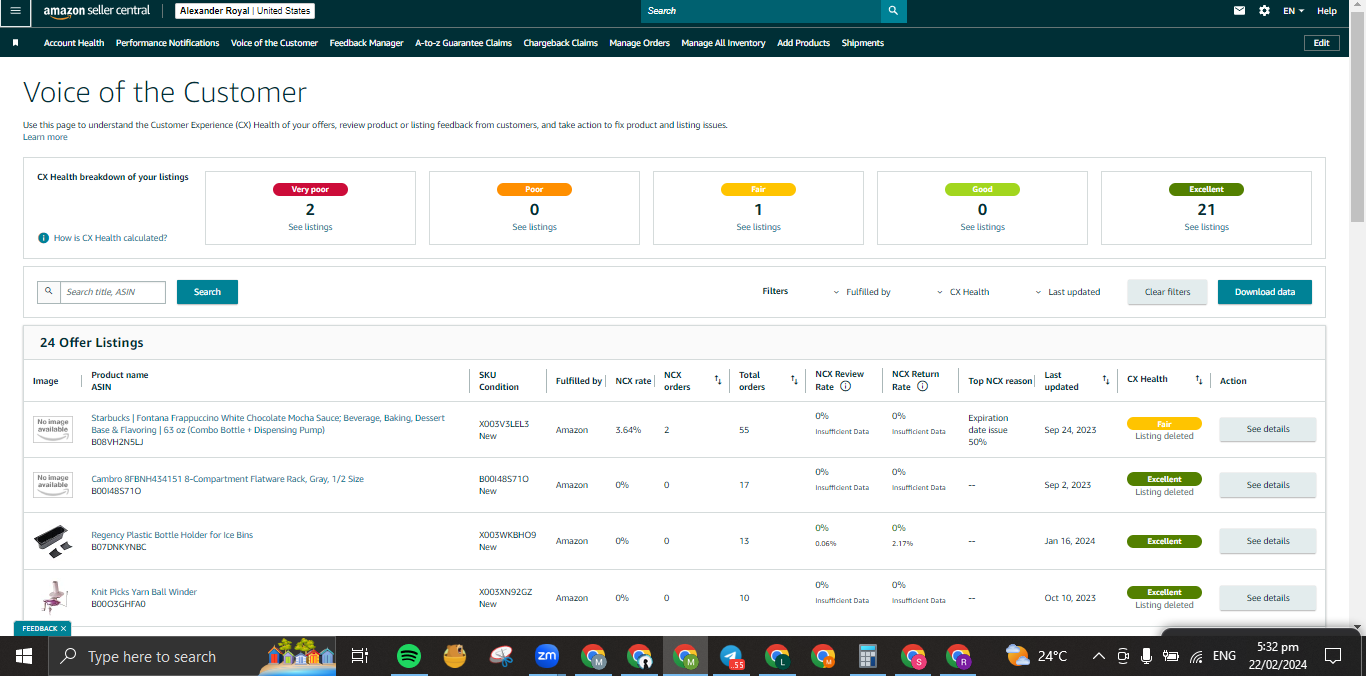
Task: Open Cambro 8-Compartment Flatware Rack product link
Action: (228, 479)
